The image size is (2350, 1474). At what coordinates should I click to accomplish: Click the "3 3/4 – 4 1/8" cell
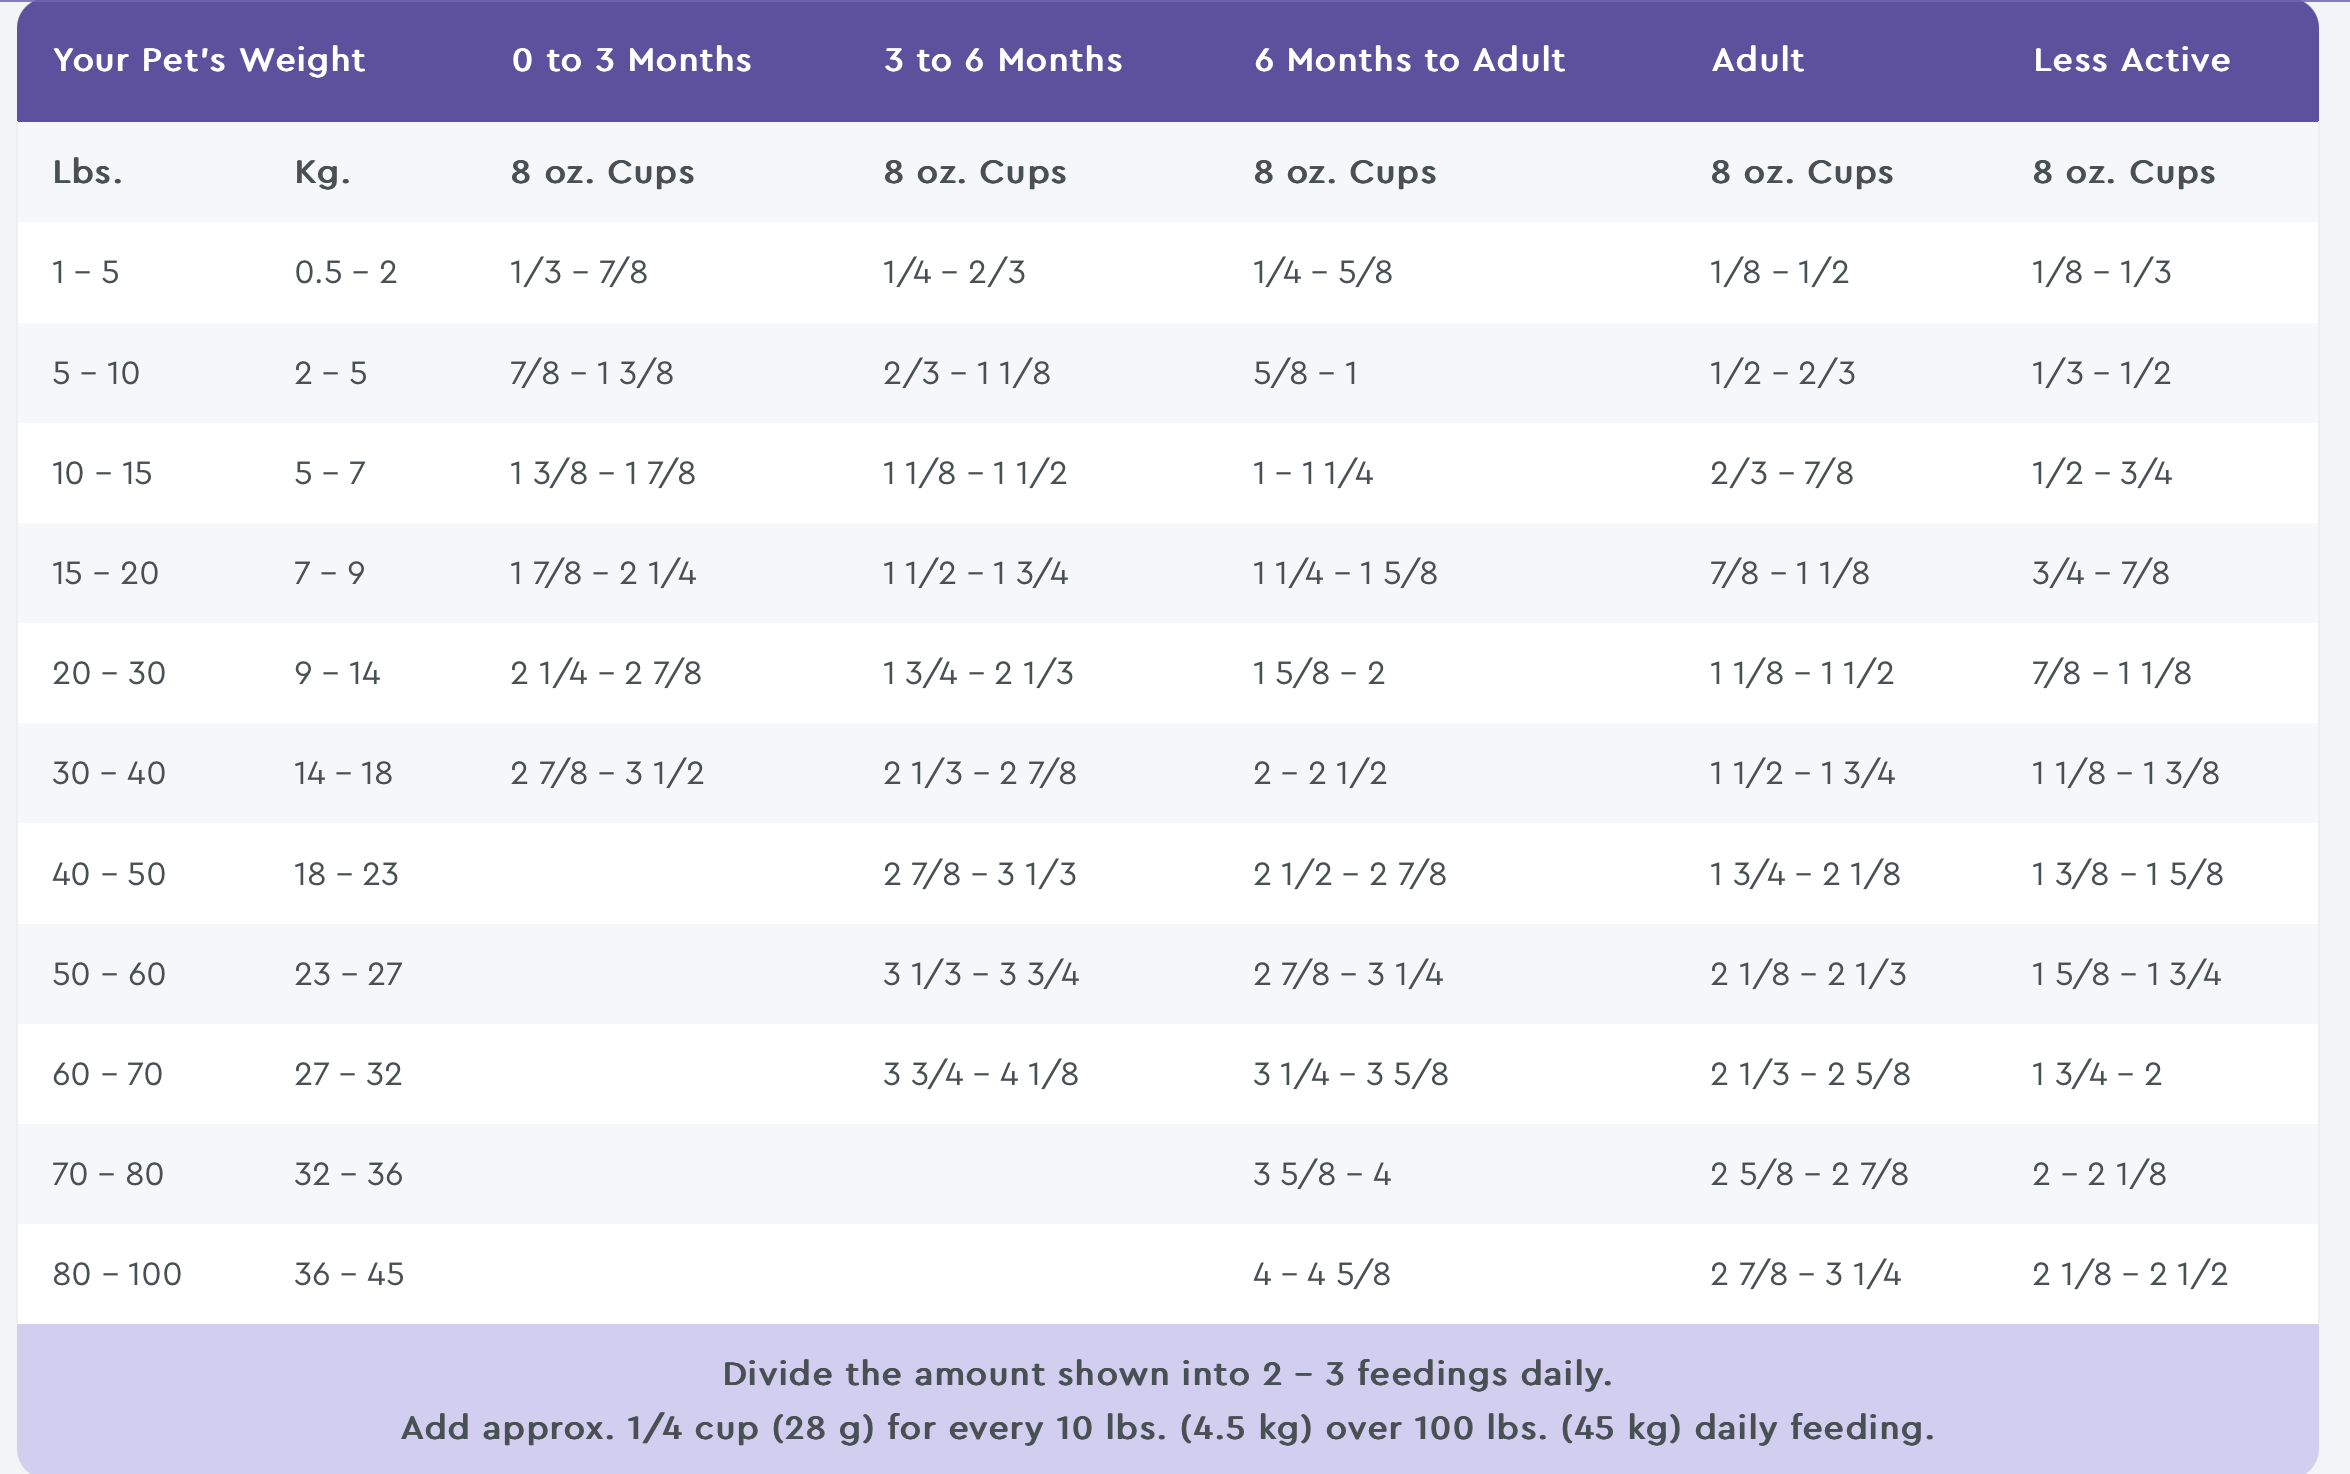point(981,1074)
